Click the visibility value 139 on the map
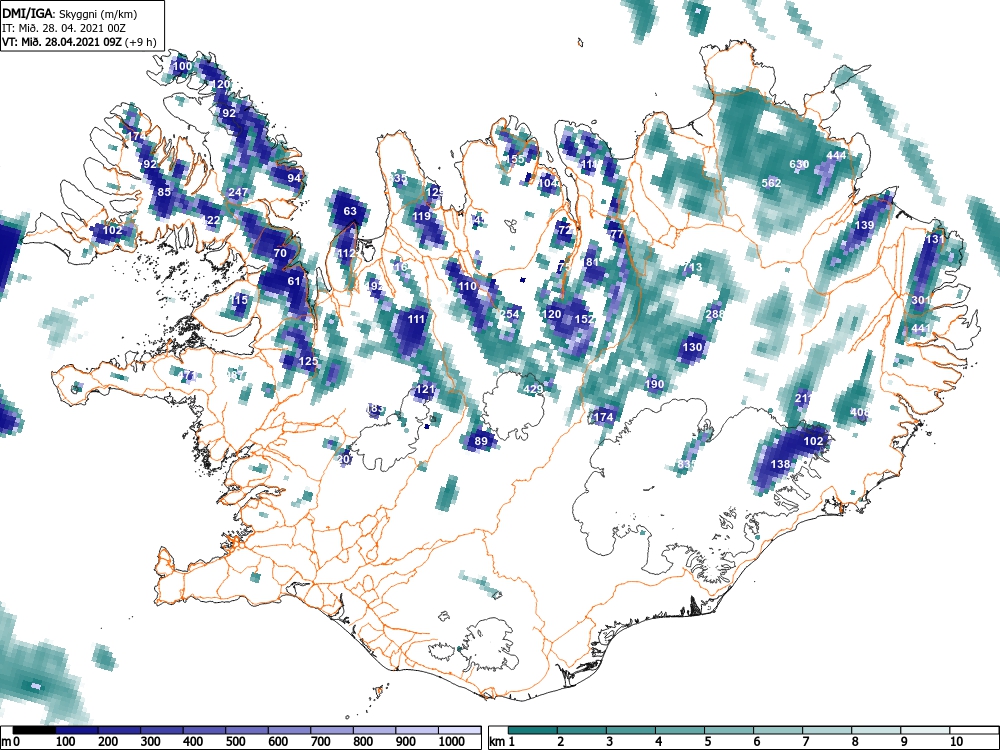 point(864,225)
